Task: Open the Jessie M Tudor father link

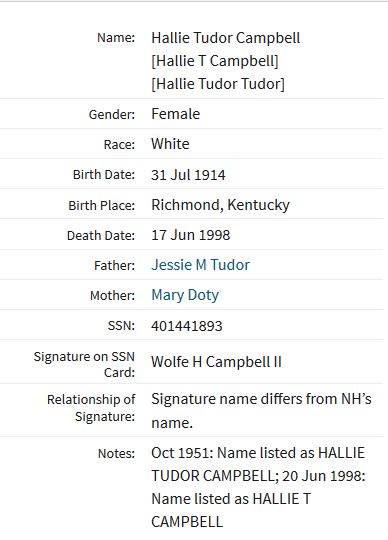Action: (x=200, y=265)
